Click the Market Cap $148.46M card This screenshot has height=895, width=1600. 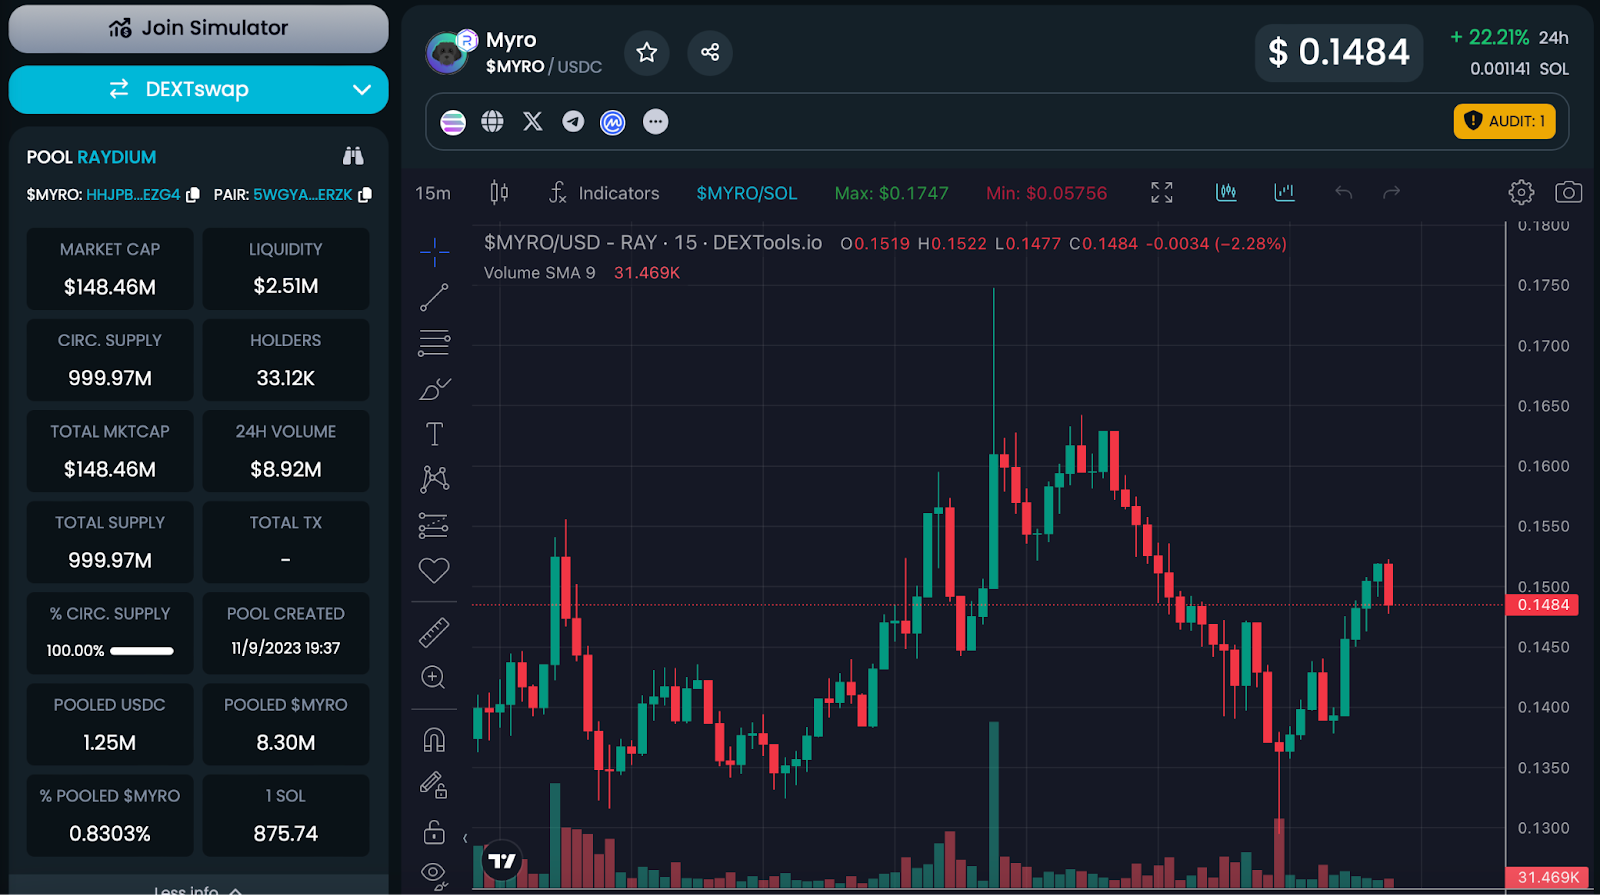click(110, 269)
